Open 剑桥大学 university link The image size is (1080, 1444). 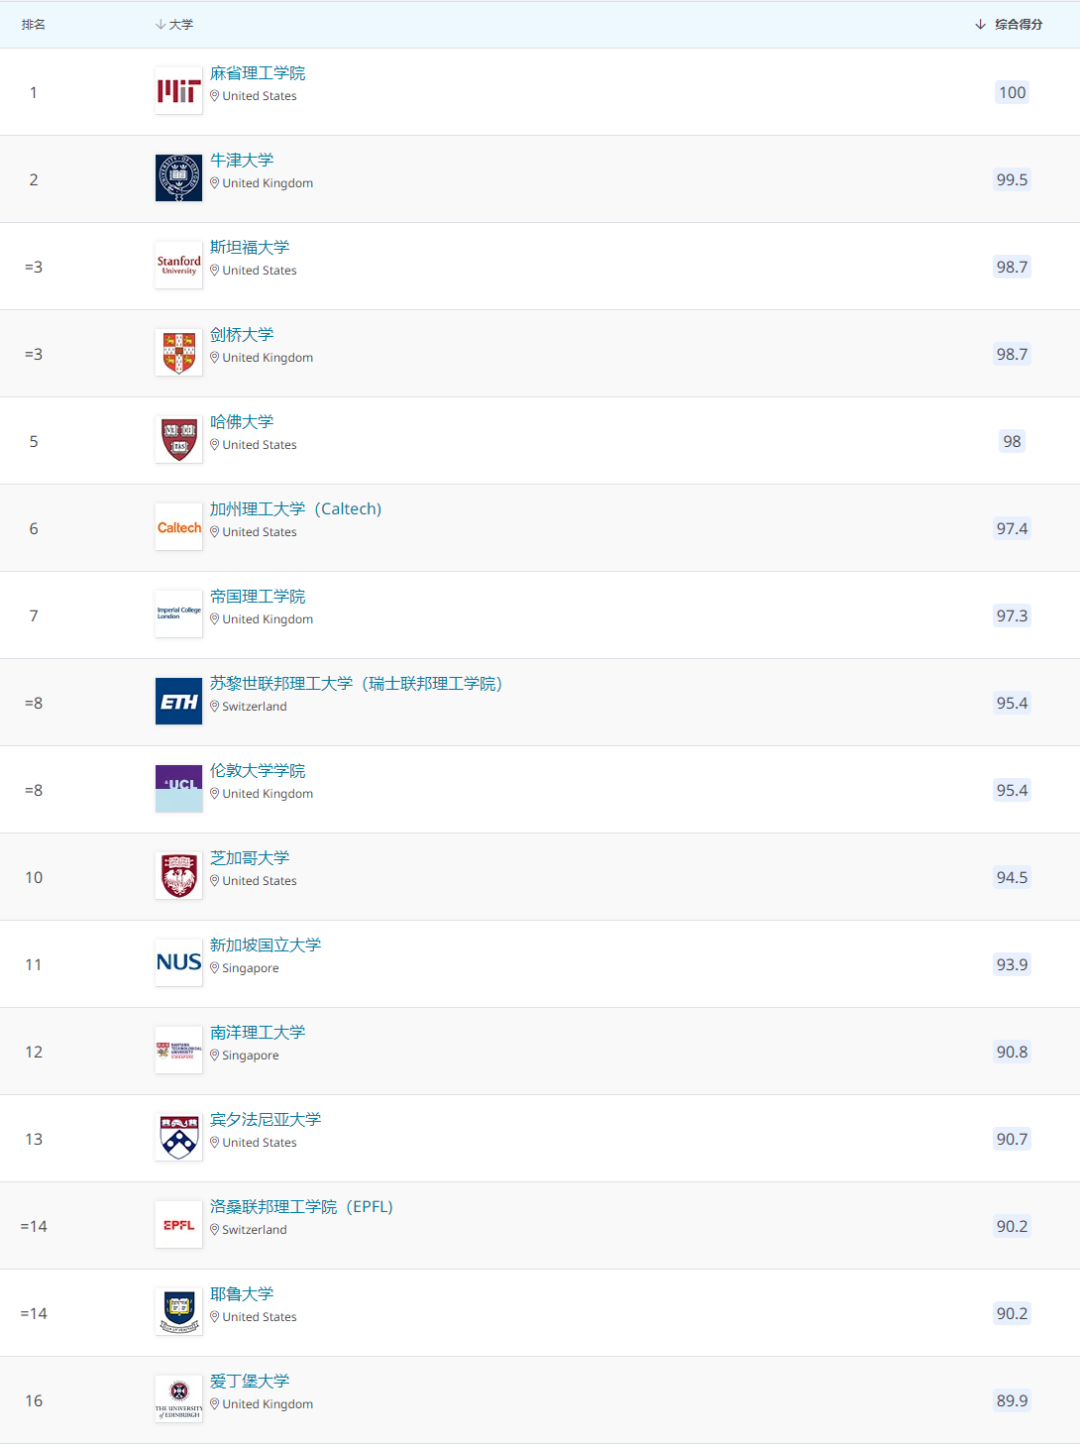(x=241, y=335)
